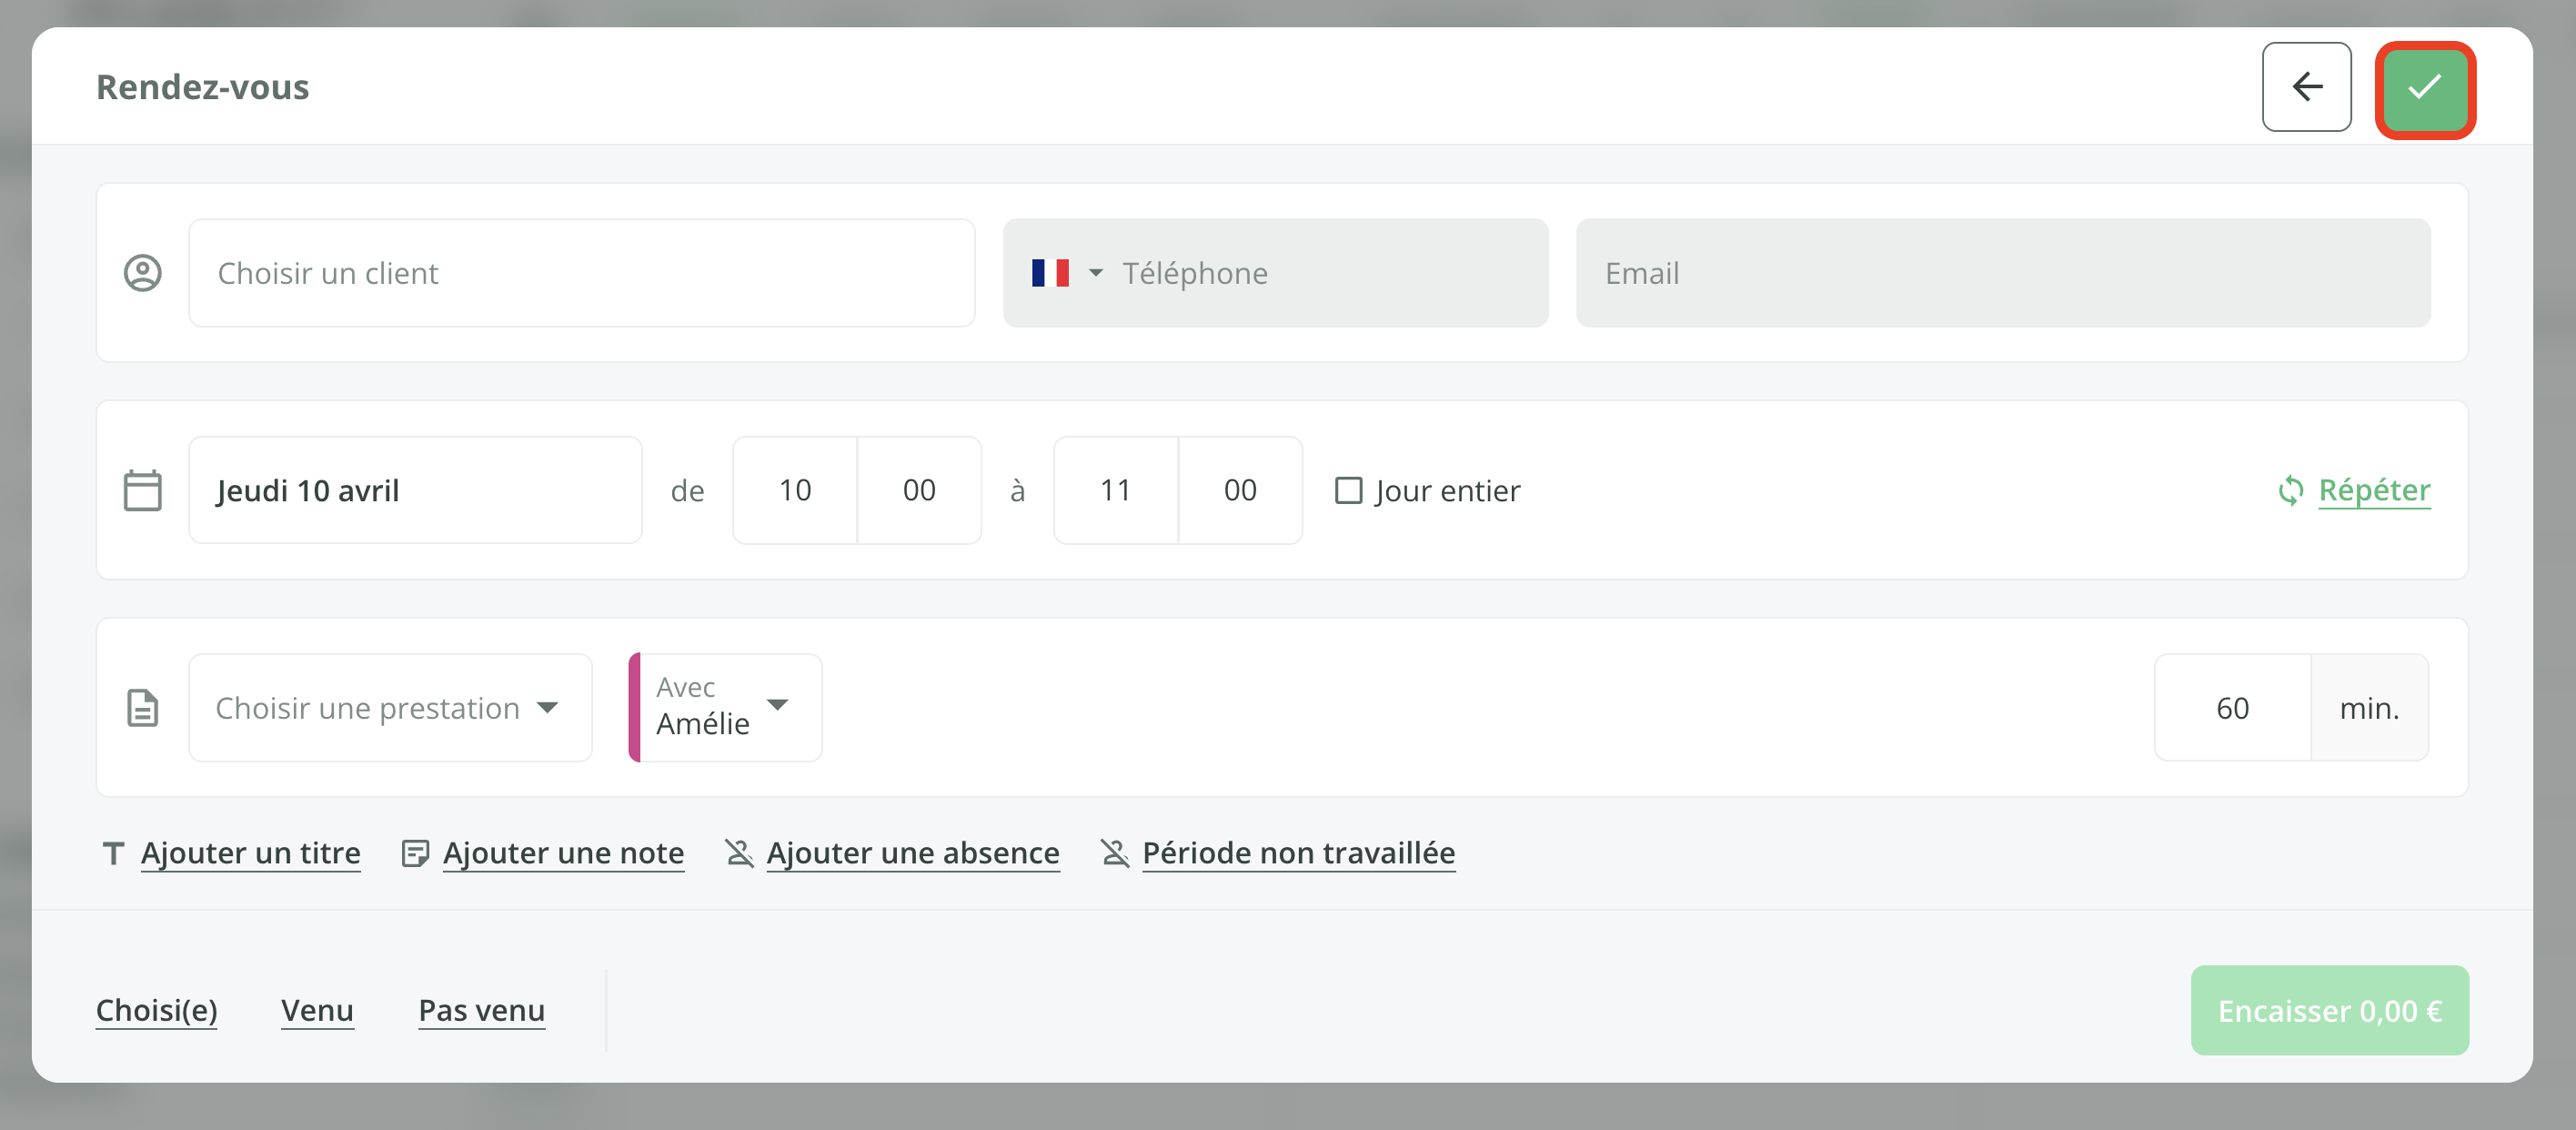Image resolution: width=2576 pixels, height=1130 pixels.
Task: Select the Pas venu status
Action: coord(481,1010)
